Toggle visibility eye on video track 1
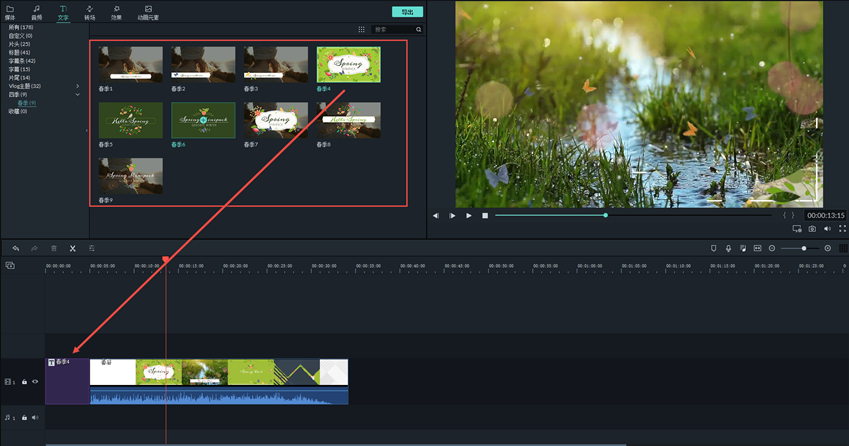 [35, 381]
